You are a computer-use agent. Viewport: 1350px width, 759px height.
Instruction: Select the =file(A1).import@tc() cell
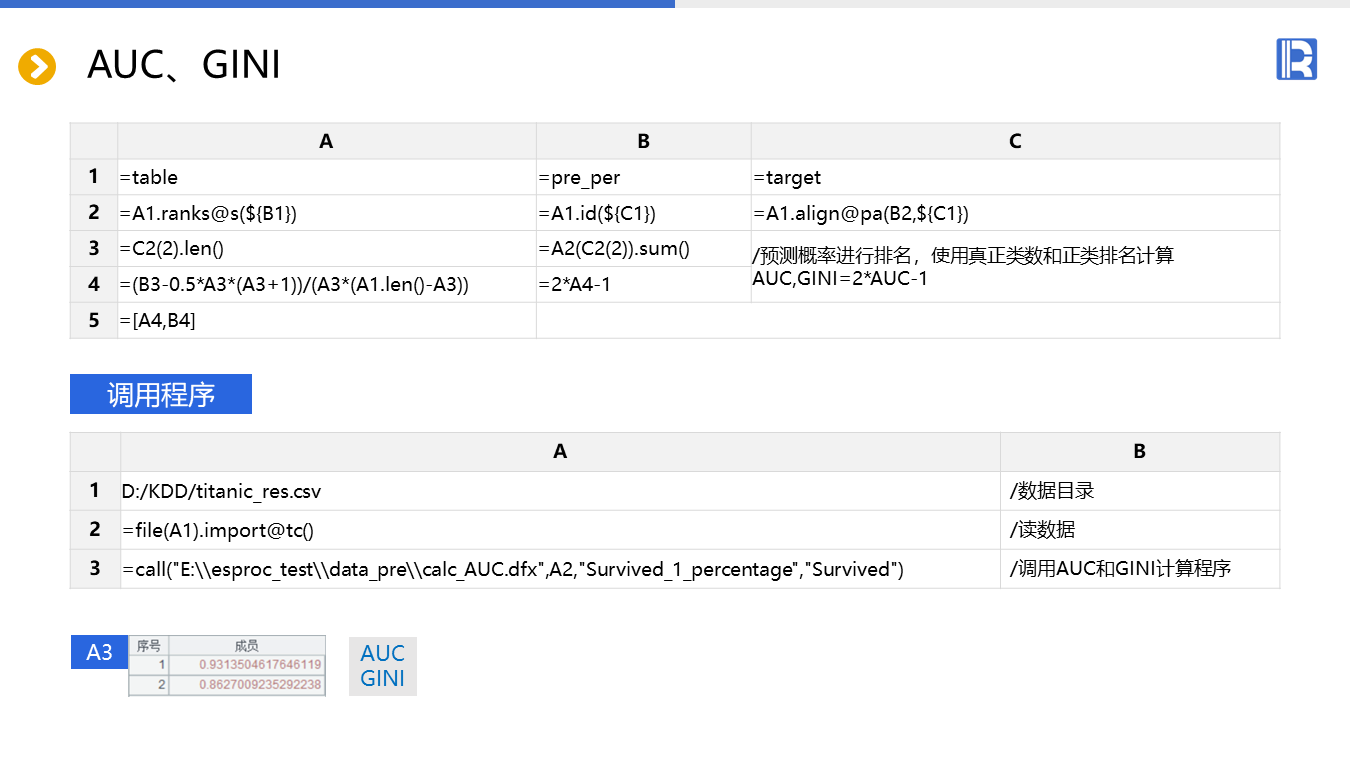coord(560,530)
